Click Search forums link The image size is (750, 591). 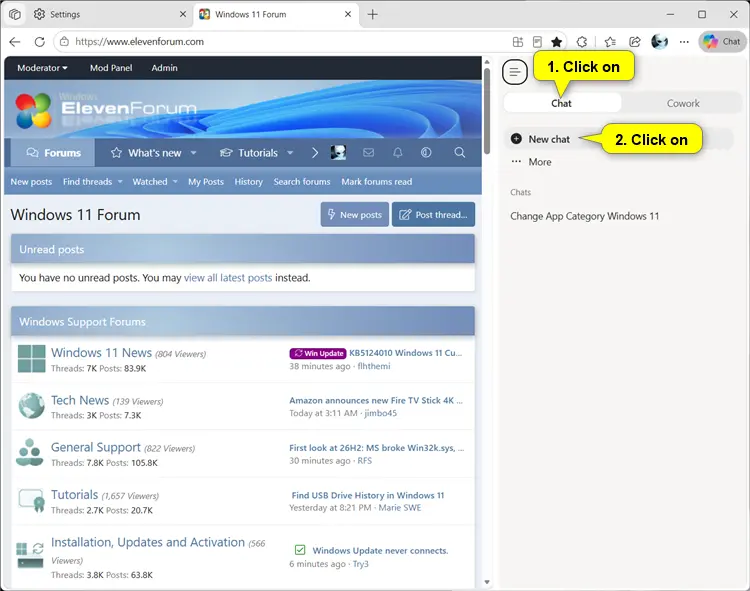coord(302,182)
